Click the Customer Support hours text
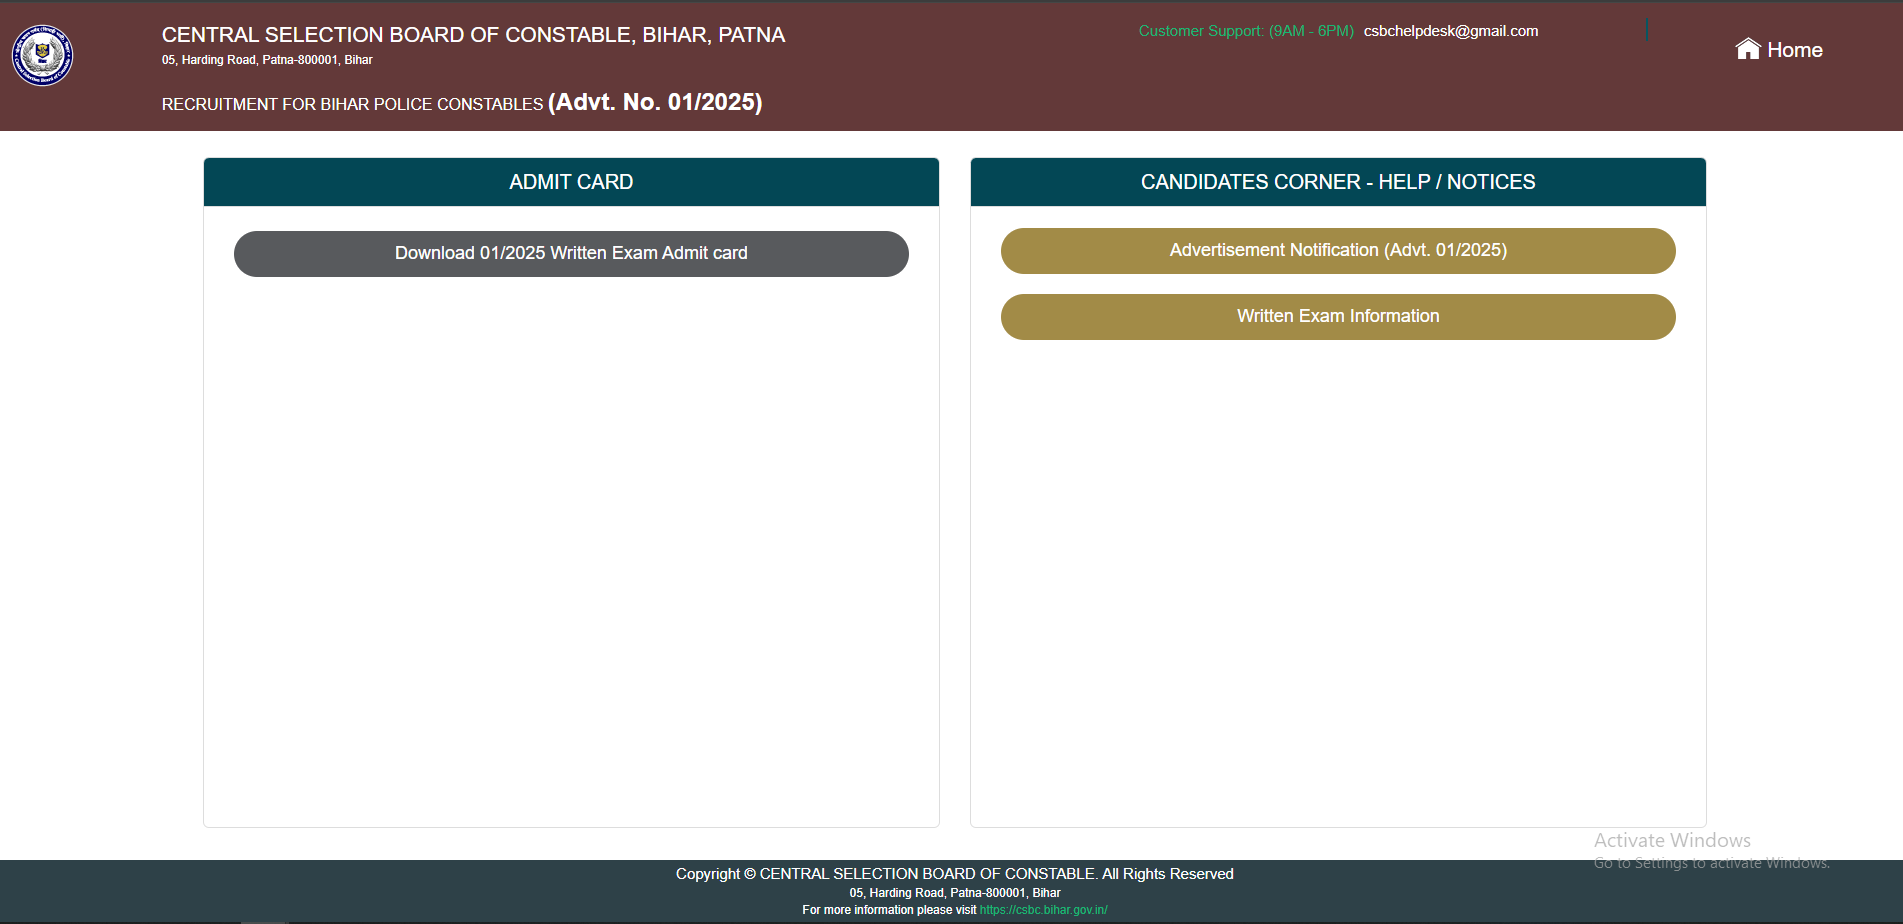Image resolution: width=1903 pixels, height=924 pixels. click(x=1245, y=31)
